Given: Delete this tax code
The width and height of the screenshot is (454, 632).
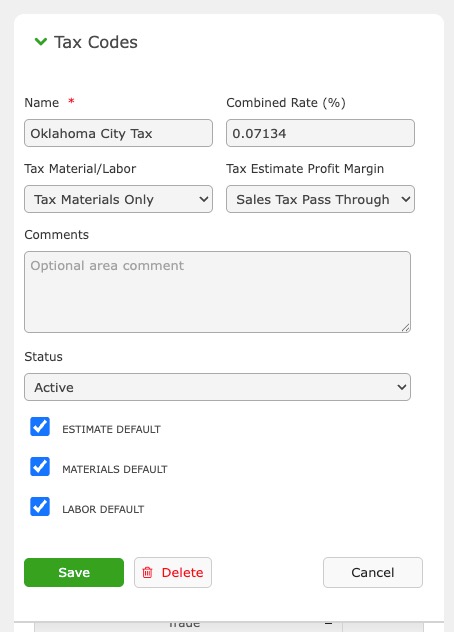Looking at the screenshot, I should coord(173,572).
